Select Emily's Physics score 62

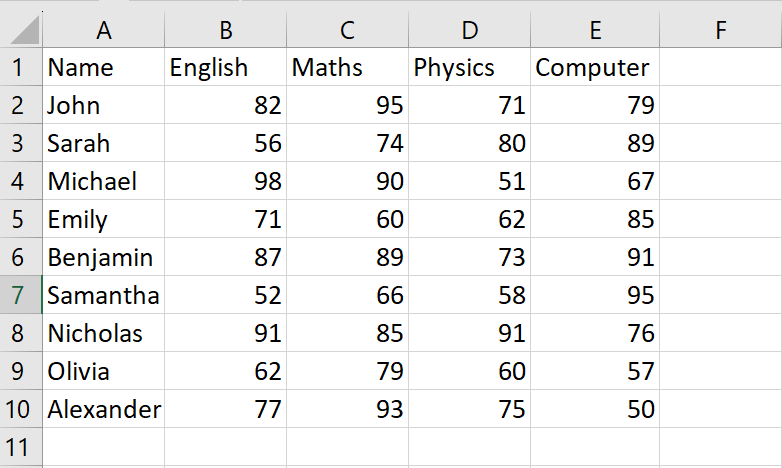pyautogui.click(x=469, y=219)
